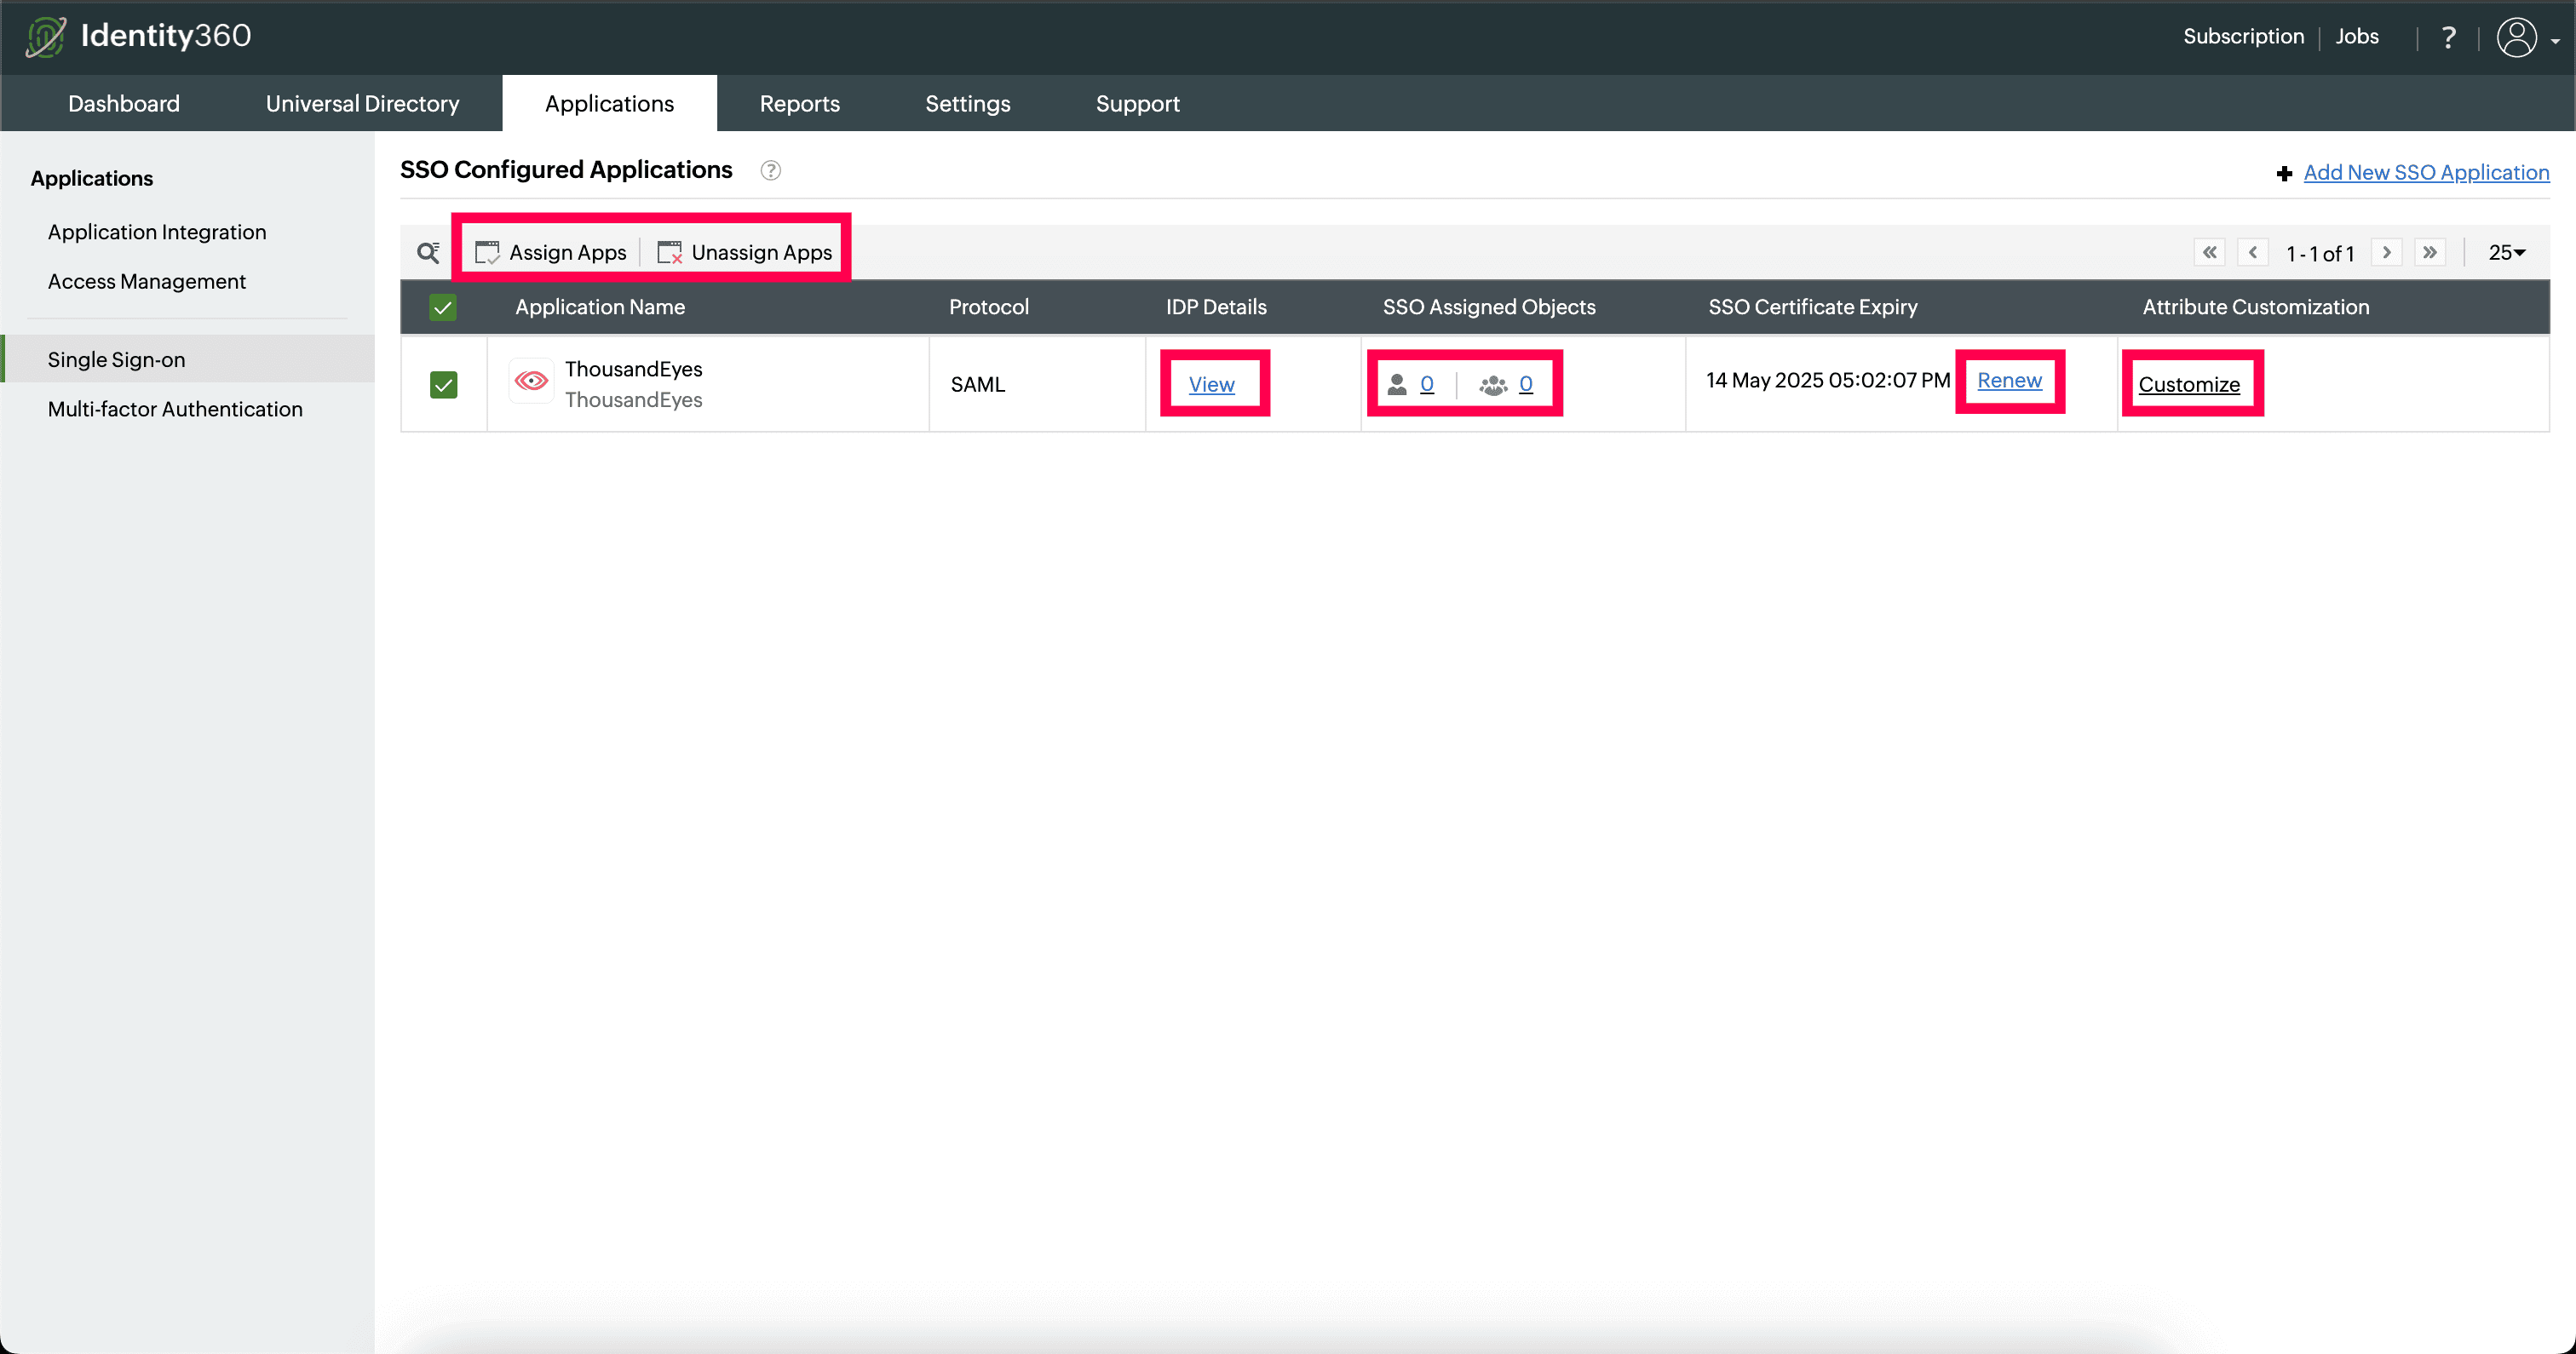This screenshot has height=1354, width=2576.
Task: Go to the next page arrow
Action: [2387, 252]
